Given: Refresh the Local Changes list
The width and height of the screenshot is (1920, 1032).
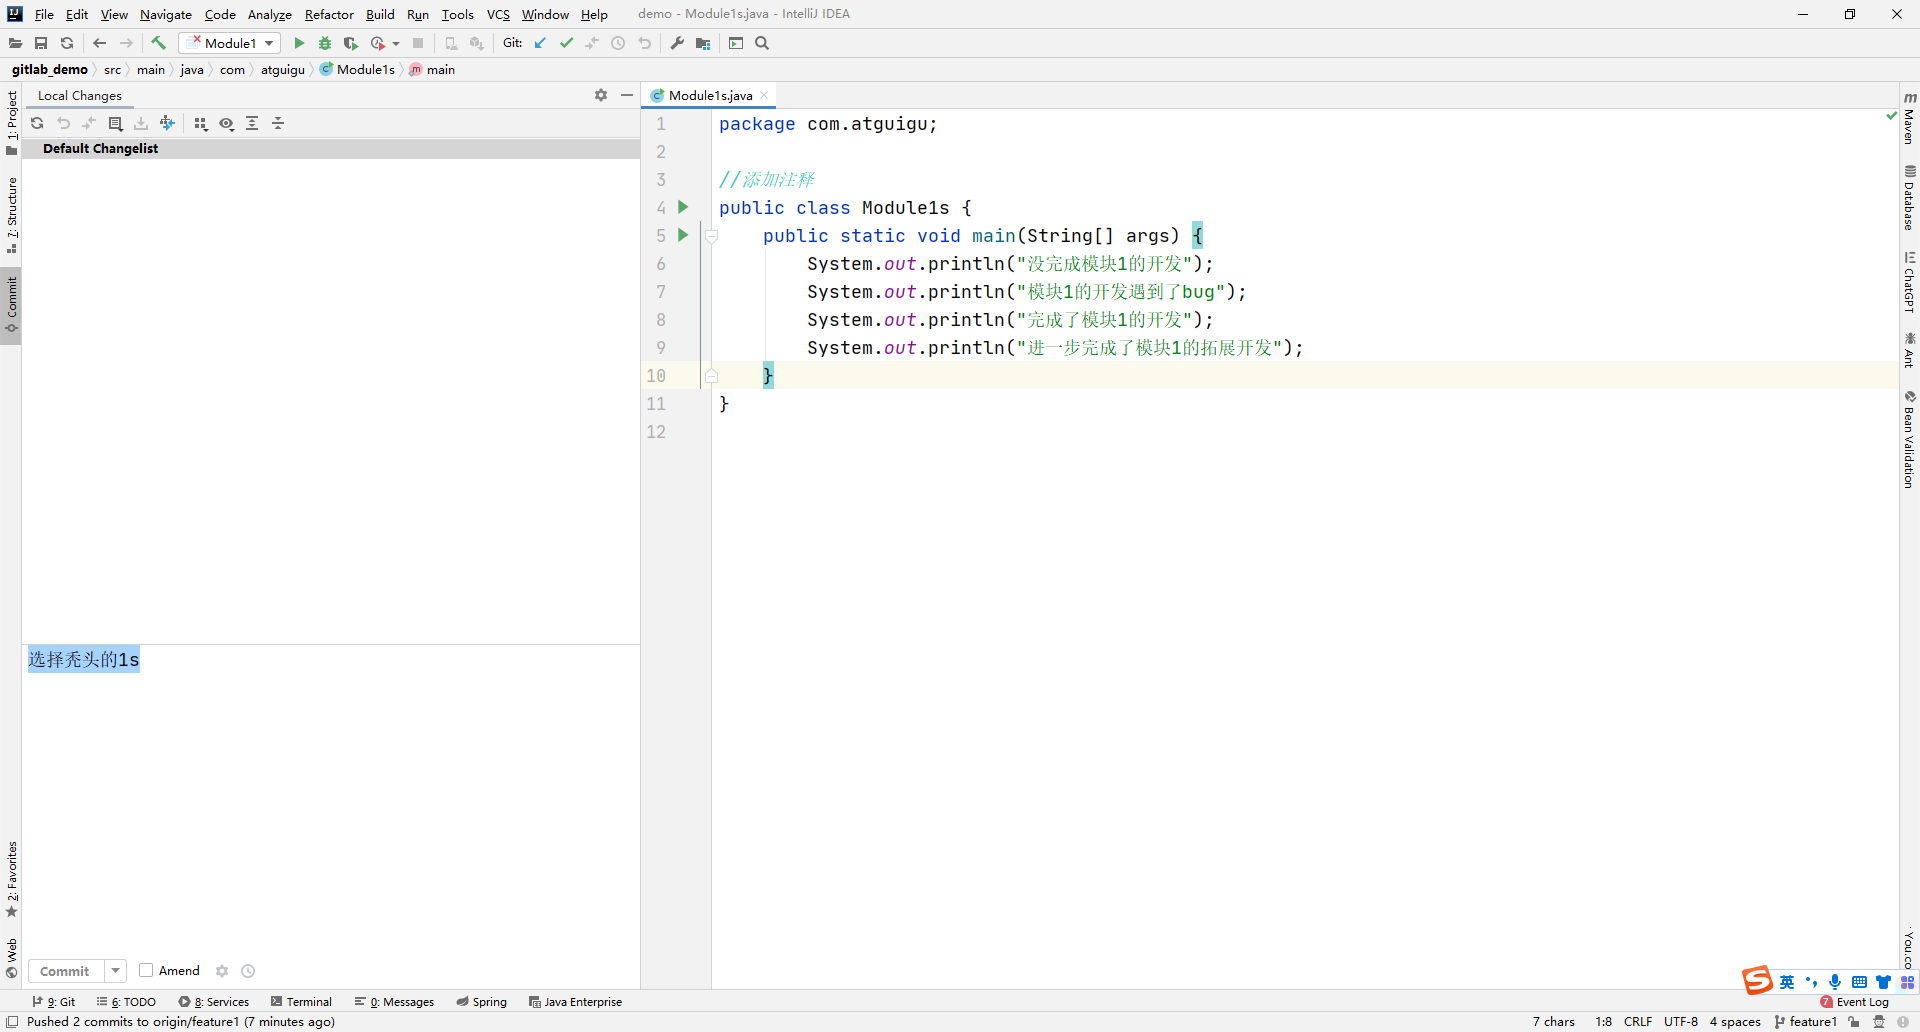Looking at the screenshot, I should click(x=37, y=123).
